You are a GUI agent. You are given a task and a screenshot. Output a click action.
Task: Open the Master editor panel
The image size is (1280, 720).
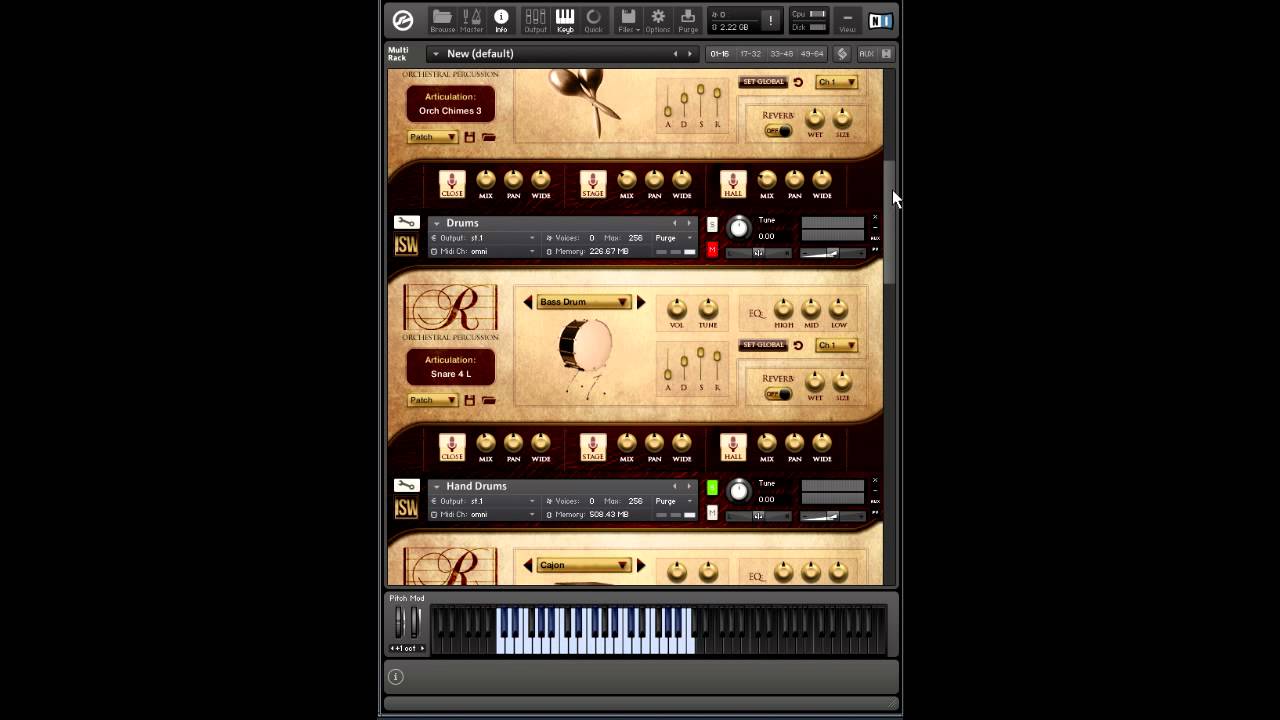tap(472, 20)
